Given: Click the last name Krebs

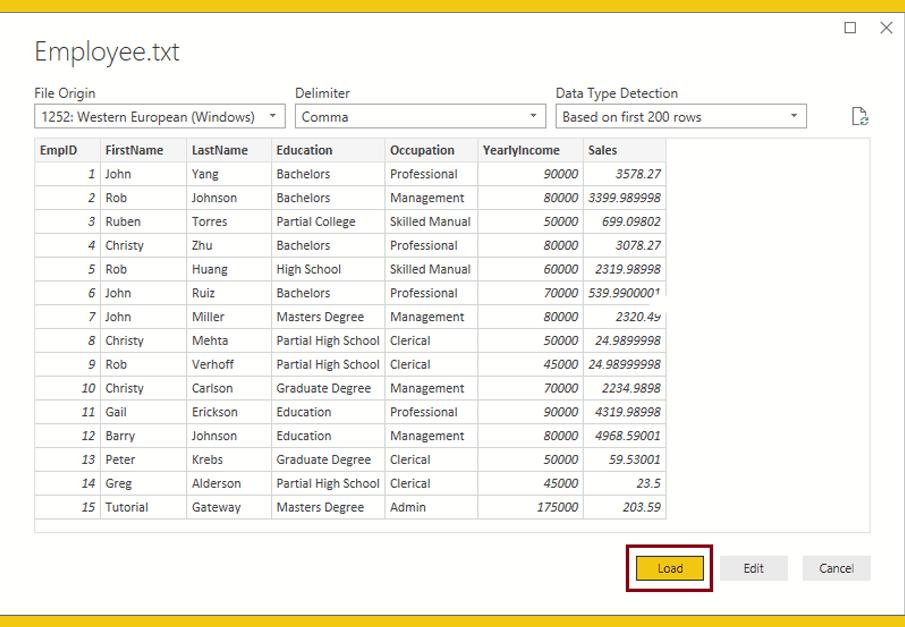Looking at the screenshot, I should [229, 460].
